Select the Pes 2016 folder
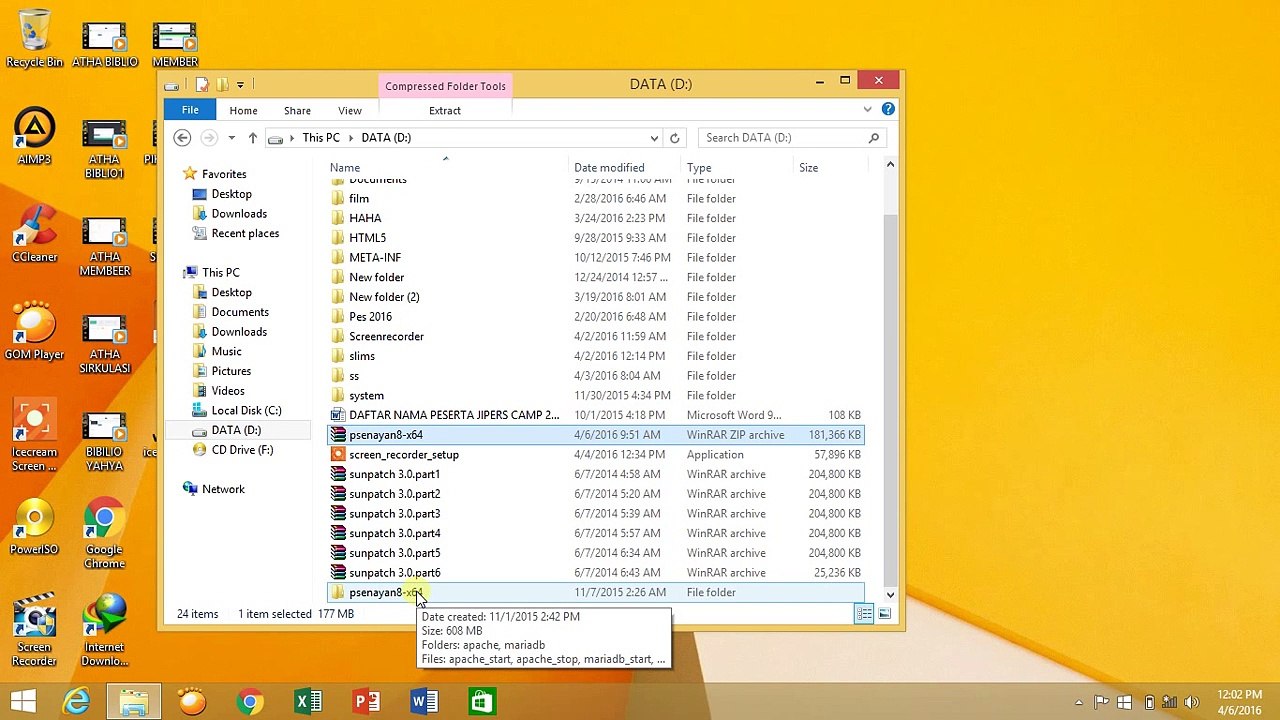 coord(595,317)
